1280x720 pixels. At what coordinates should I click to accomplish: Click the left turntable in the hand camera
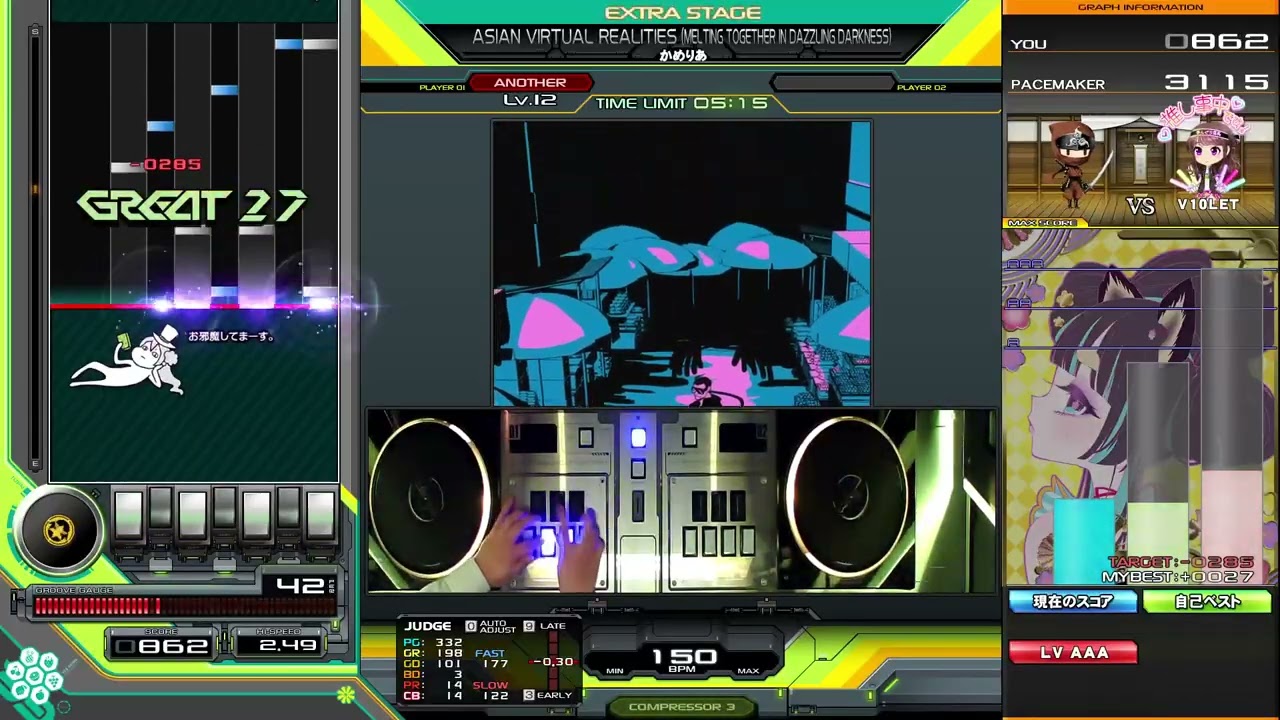430,498
